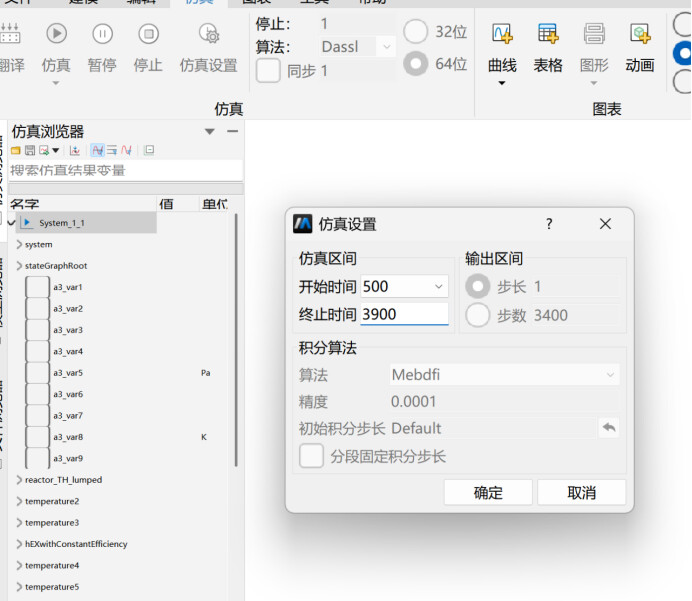Expand the hEXwithConstantEfficiency node

[19, 544]
